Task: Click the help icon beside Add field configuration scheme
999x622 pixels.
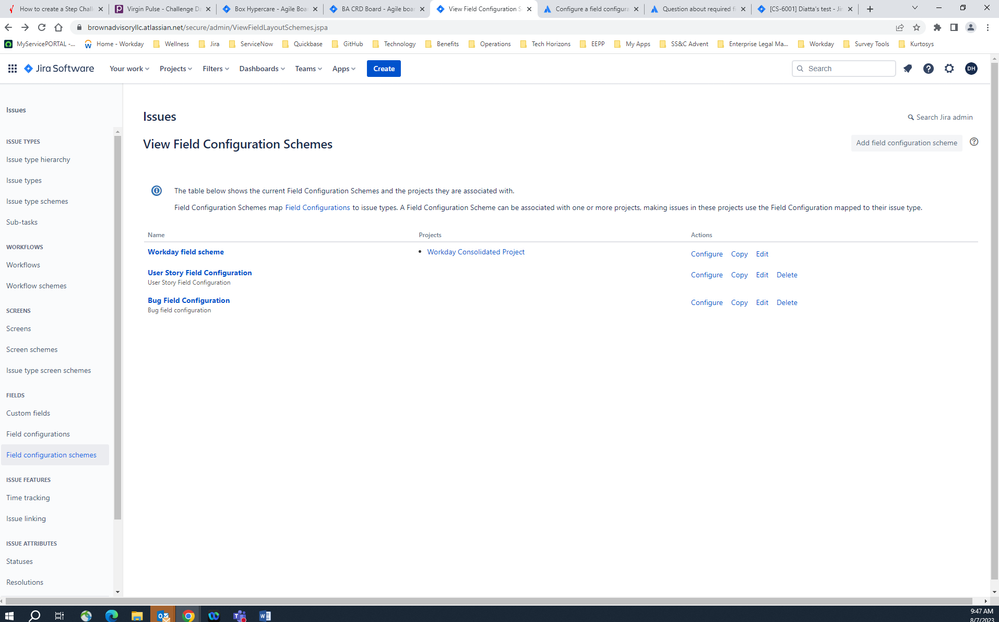Action: point(974,142)
